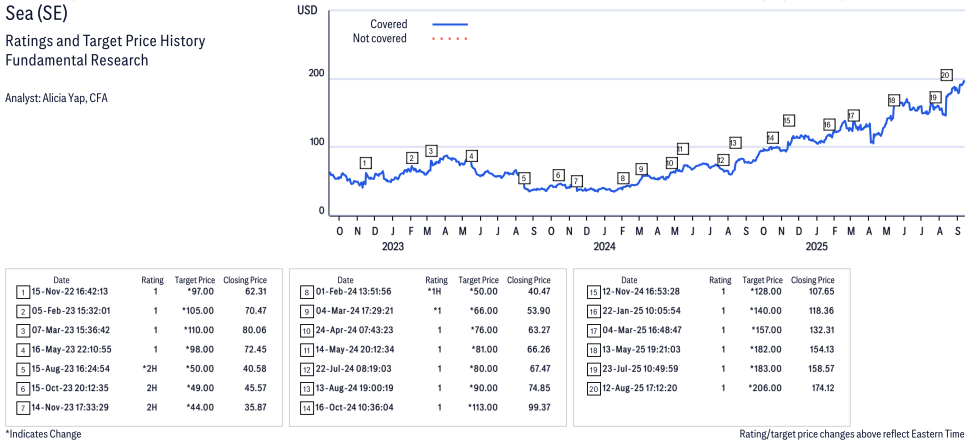Click chart marker 9 on the price line
This screenshot has height=440, width=975.
pos(641,169)
